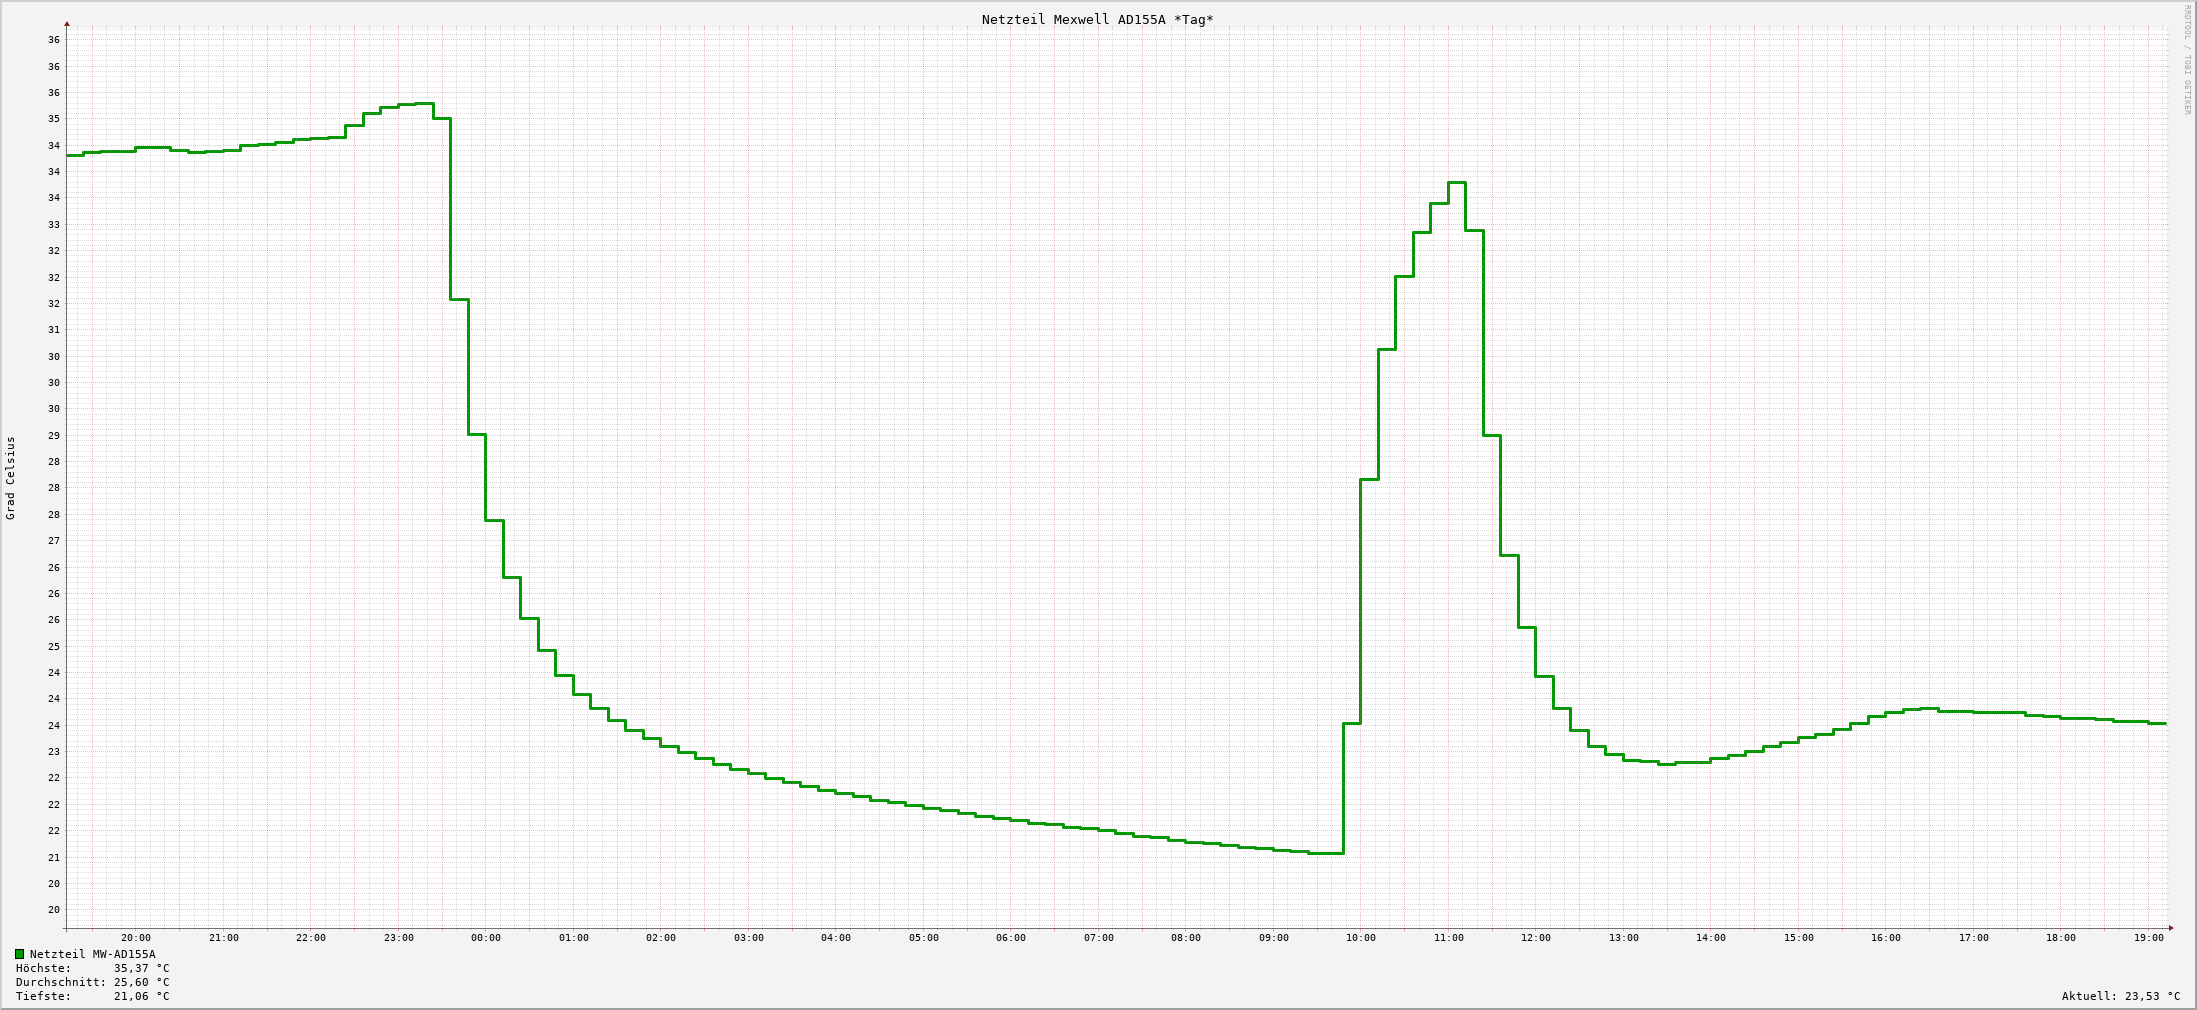Click the 12:00 time axis label
This screenshot has height=1010, width=2197.
click(1536, 938)
